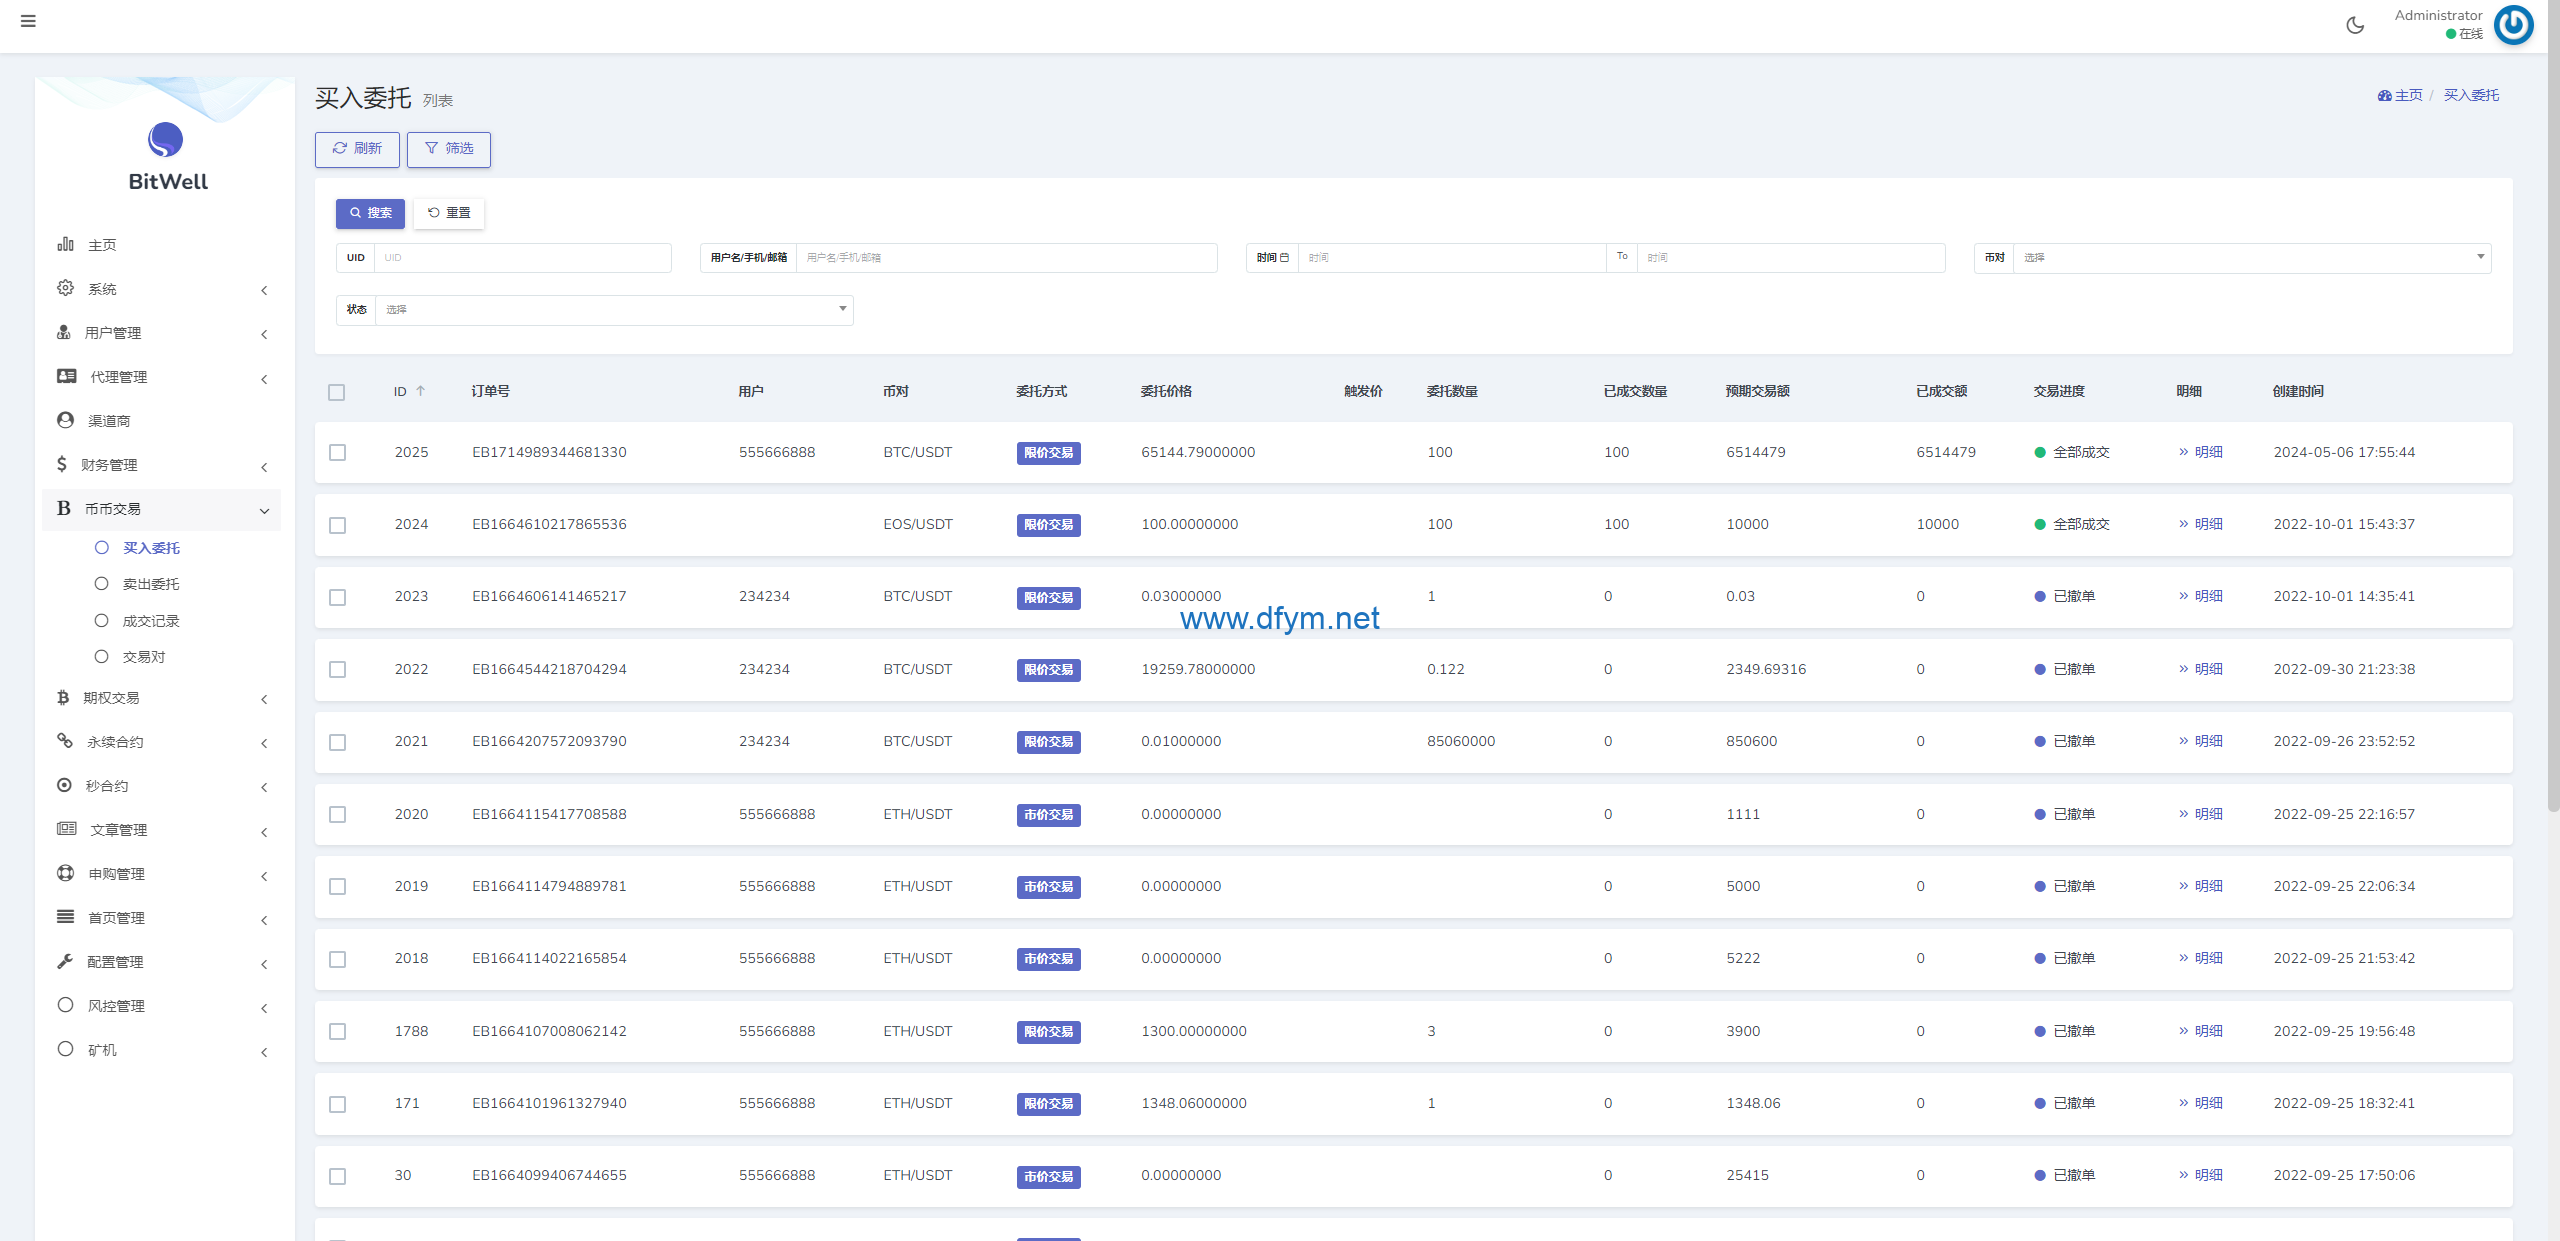This screenshot has width=2560, height=1241.
Task: Check the box for order ID 2025
Action: coord(338,453)
